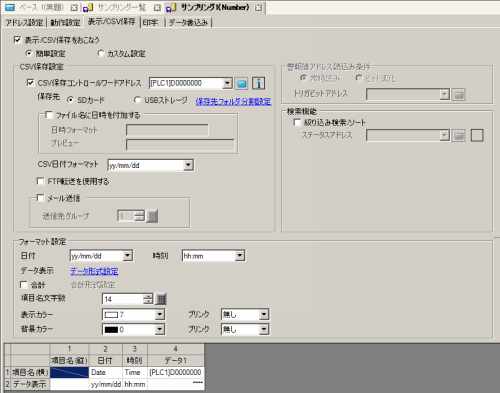Switch to the アドレス設定 tab

24,23
